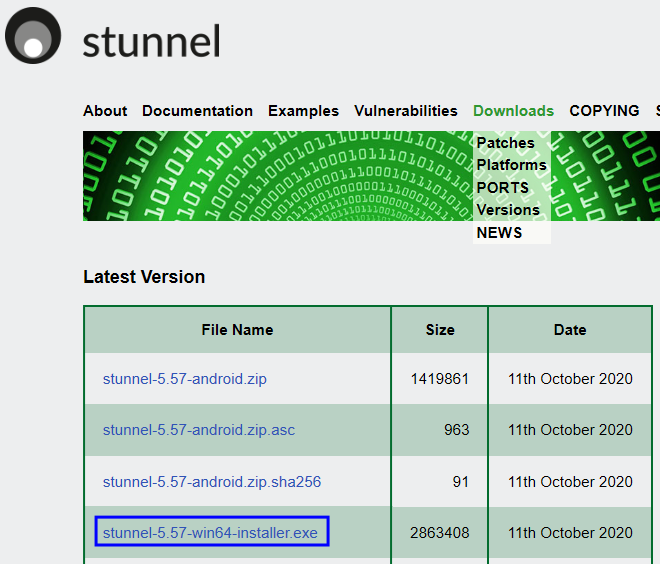Click the date in the win64-installer.exe row
660x564 pixels.
570,533
